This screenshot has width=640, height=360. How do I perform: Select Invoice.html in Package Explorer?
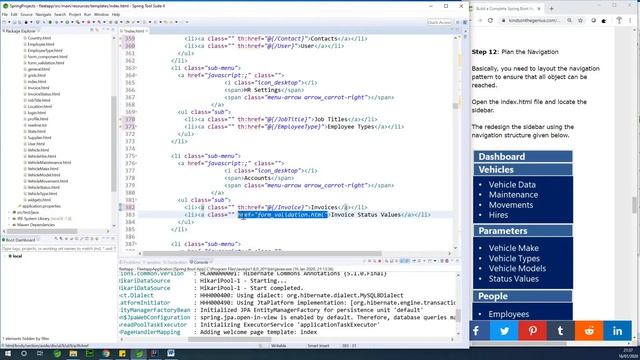38,88
